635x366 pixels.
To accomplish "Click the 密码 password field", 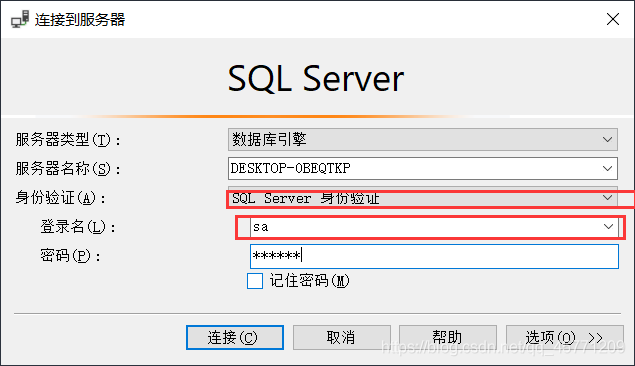I will click(x=434, y=256).
